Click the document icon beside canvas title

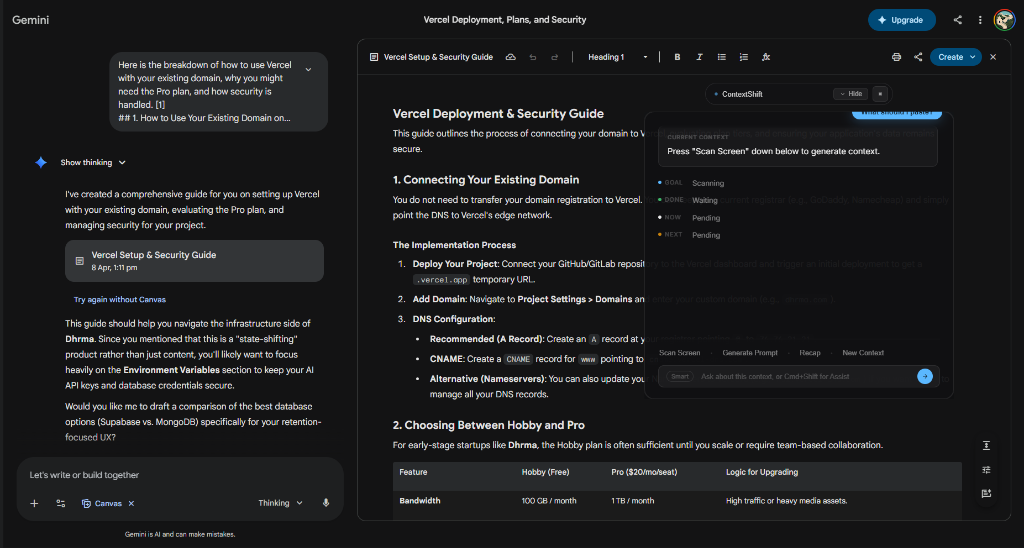coord(374,57)
